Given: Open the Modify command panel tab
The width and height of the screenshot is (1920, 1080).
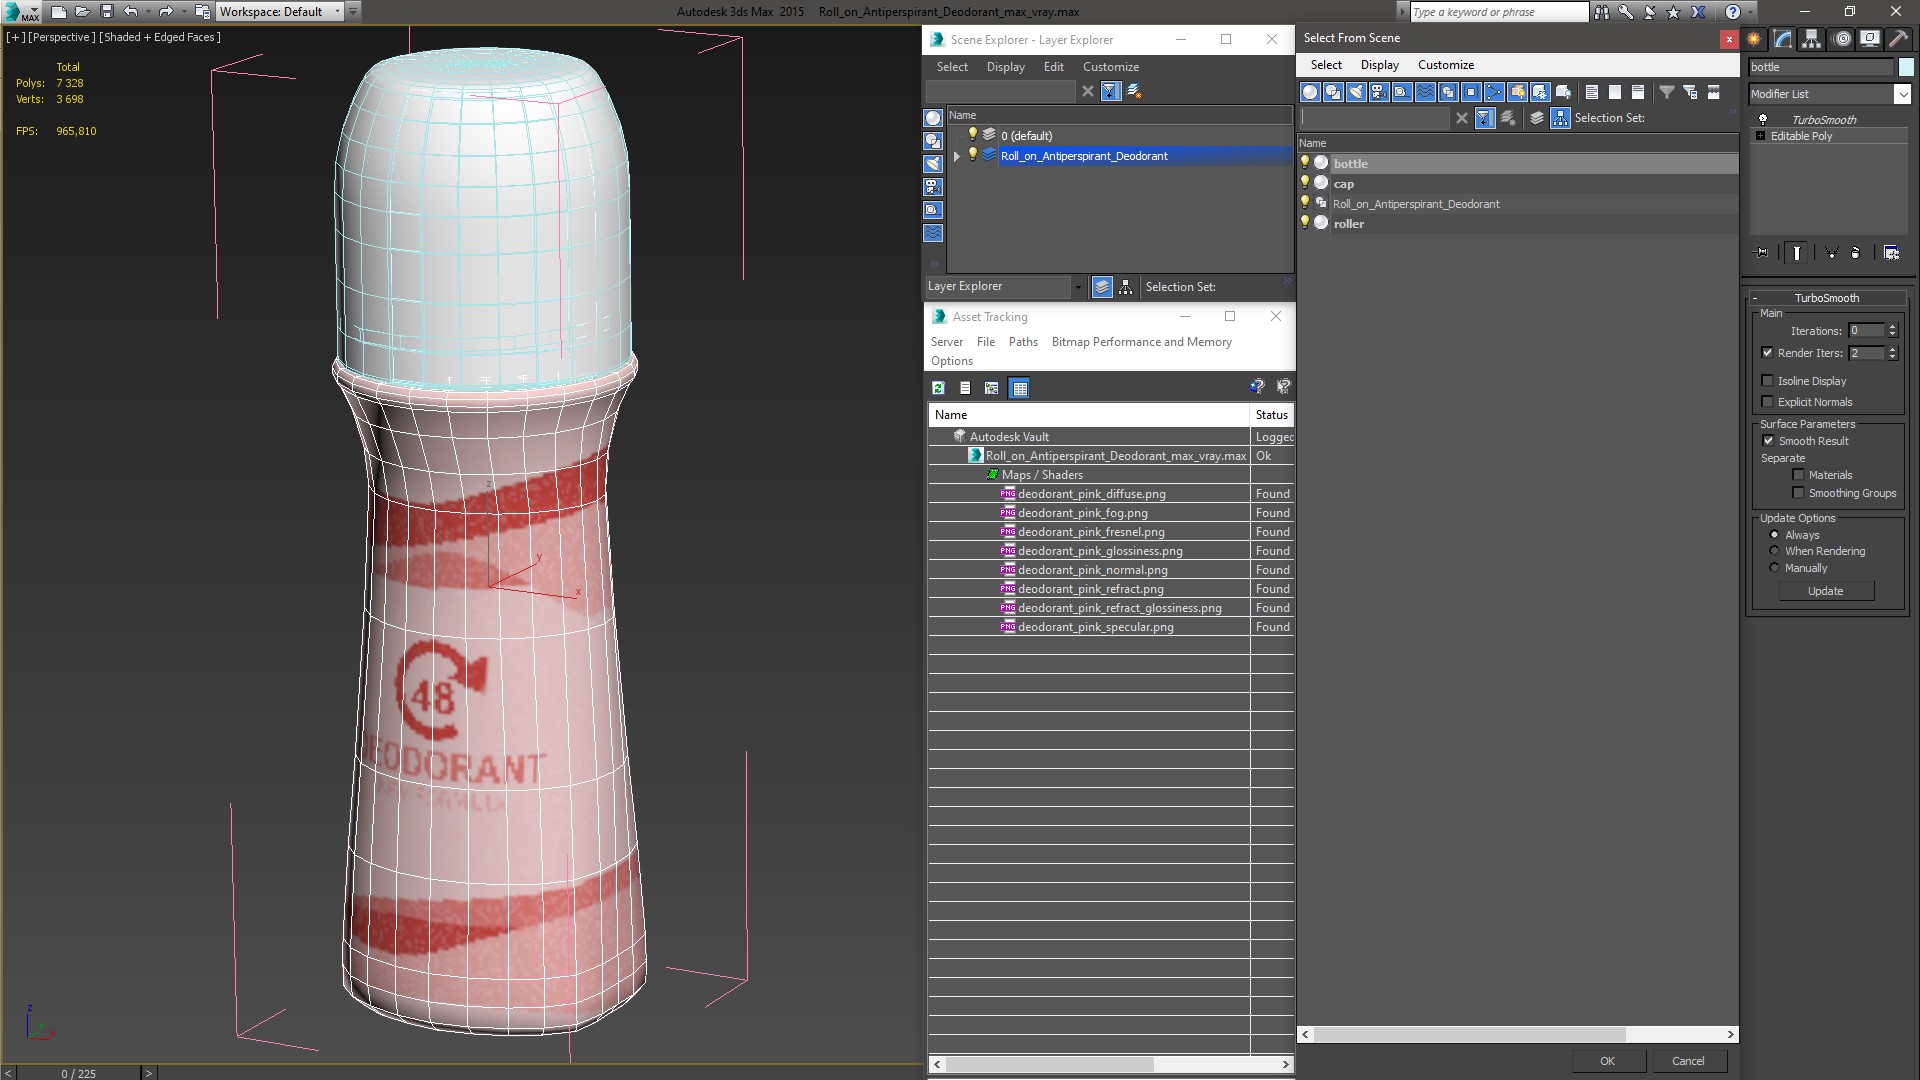Looking at the screenshot, I should [x=1782, y=39].
